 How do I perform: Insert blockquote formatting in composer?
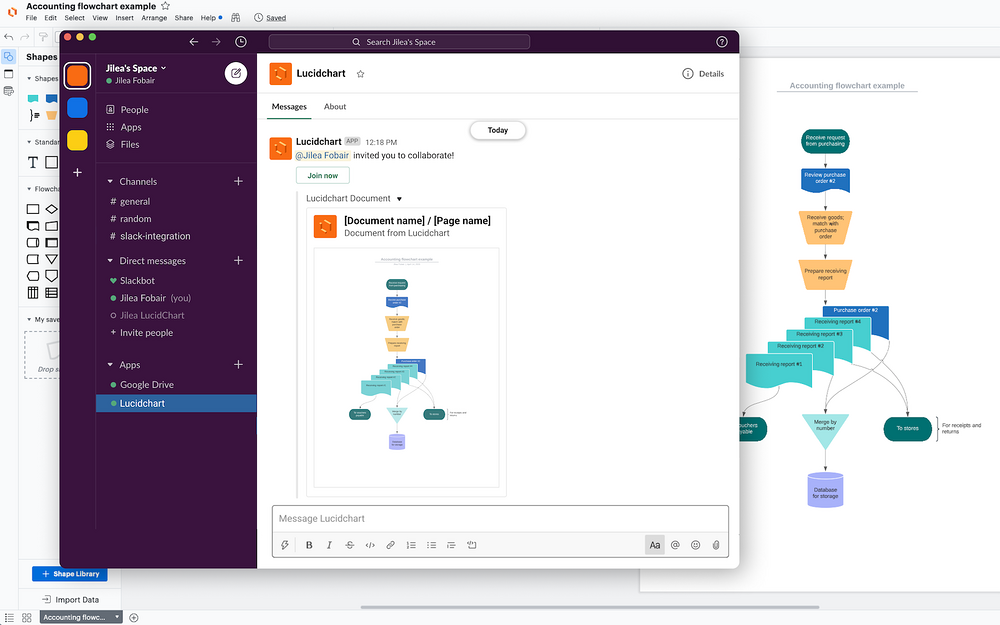coord(452,545)
